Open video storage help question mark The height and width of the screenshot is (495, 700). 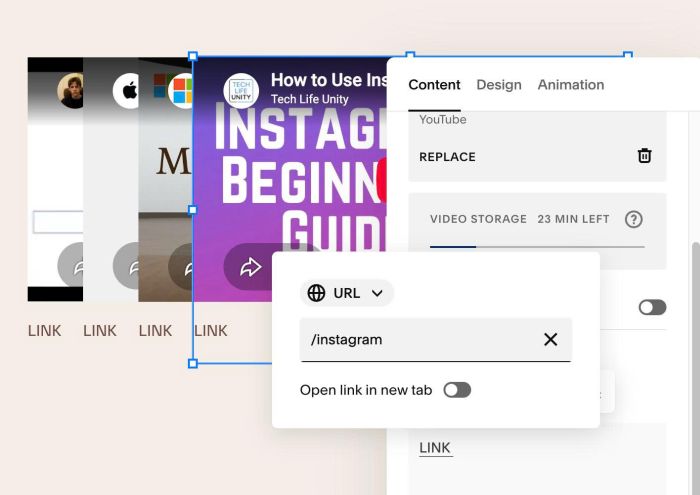633,219
